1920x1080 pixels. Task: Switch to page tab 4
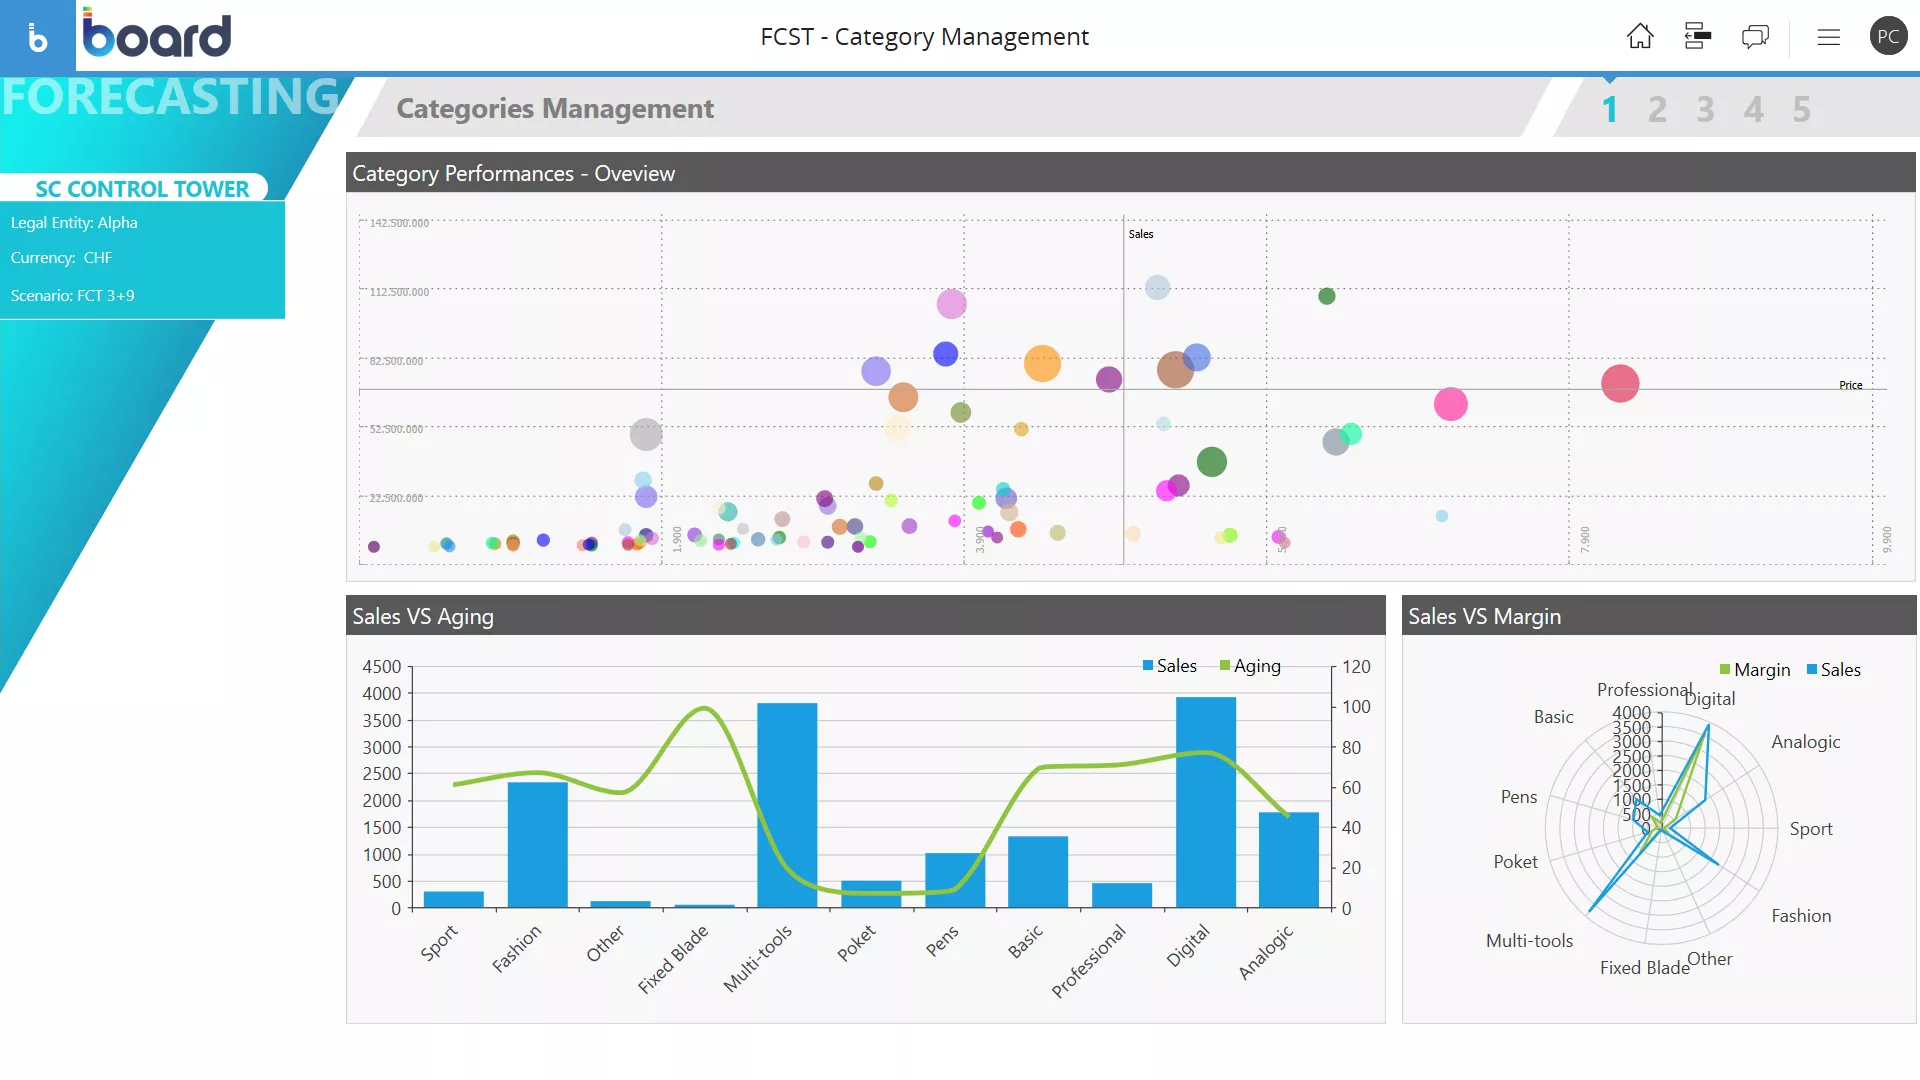pos(1753,109)
